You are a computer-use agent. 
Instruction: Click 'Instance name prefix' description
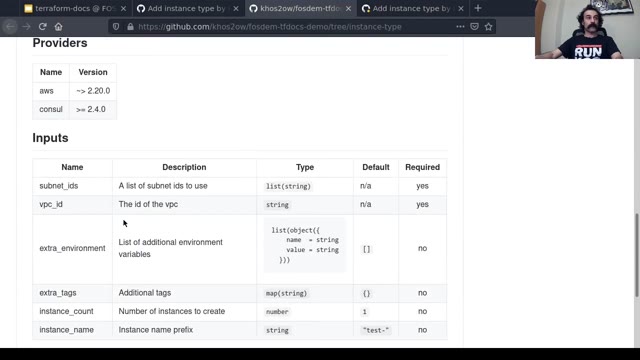coord(156,330)
